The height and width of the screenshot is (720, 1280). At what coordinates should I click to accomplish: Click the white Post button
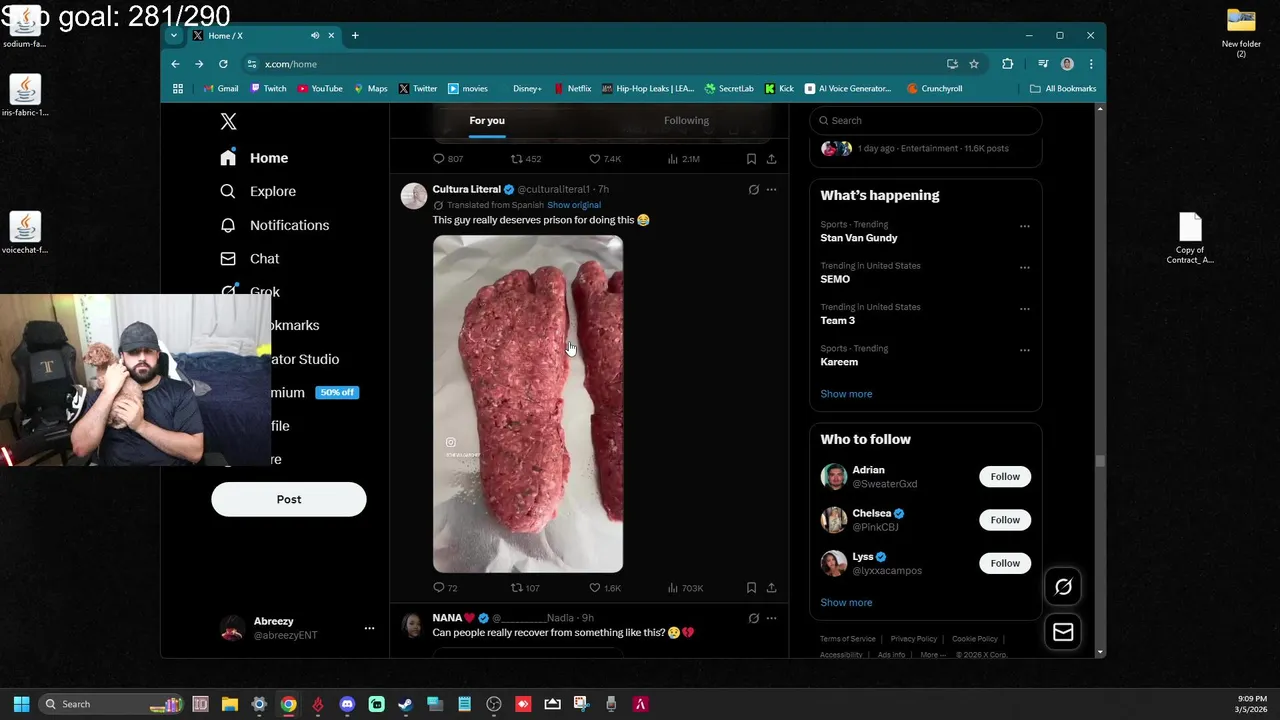[x=289, y=499]
